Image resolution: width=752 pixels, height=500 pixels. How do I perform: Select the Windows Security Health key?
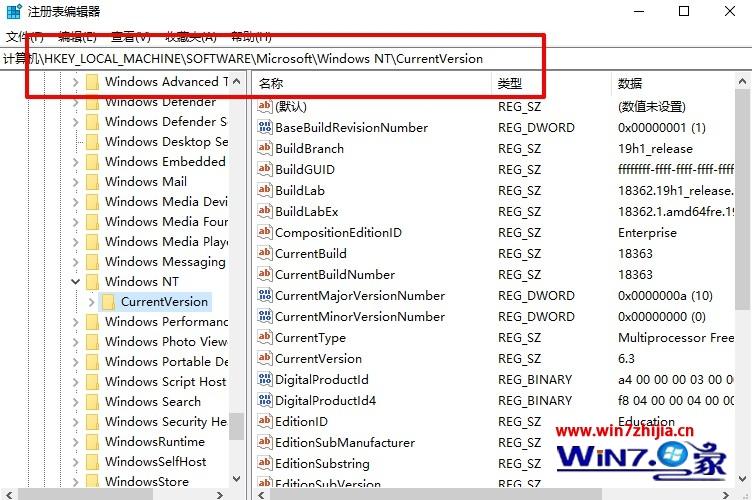[x=166, y=422]
